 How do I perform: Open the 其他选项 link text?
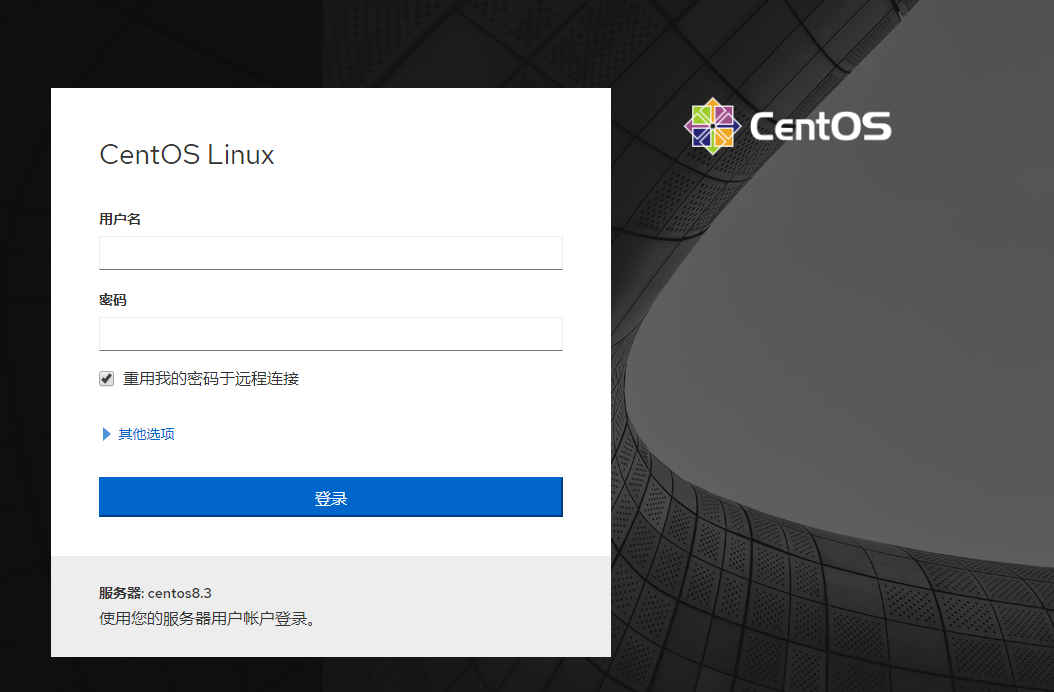coord(146,434)
